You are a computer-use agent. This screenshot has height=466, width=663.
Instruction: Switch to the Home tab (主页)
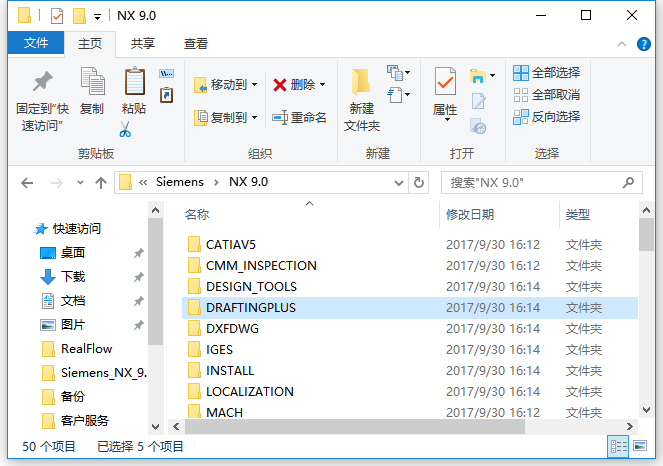(90, 44)
